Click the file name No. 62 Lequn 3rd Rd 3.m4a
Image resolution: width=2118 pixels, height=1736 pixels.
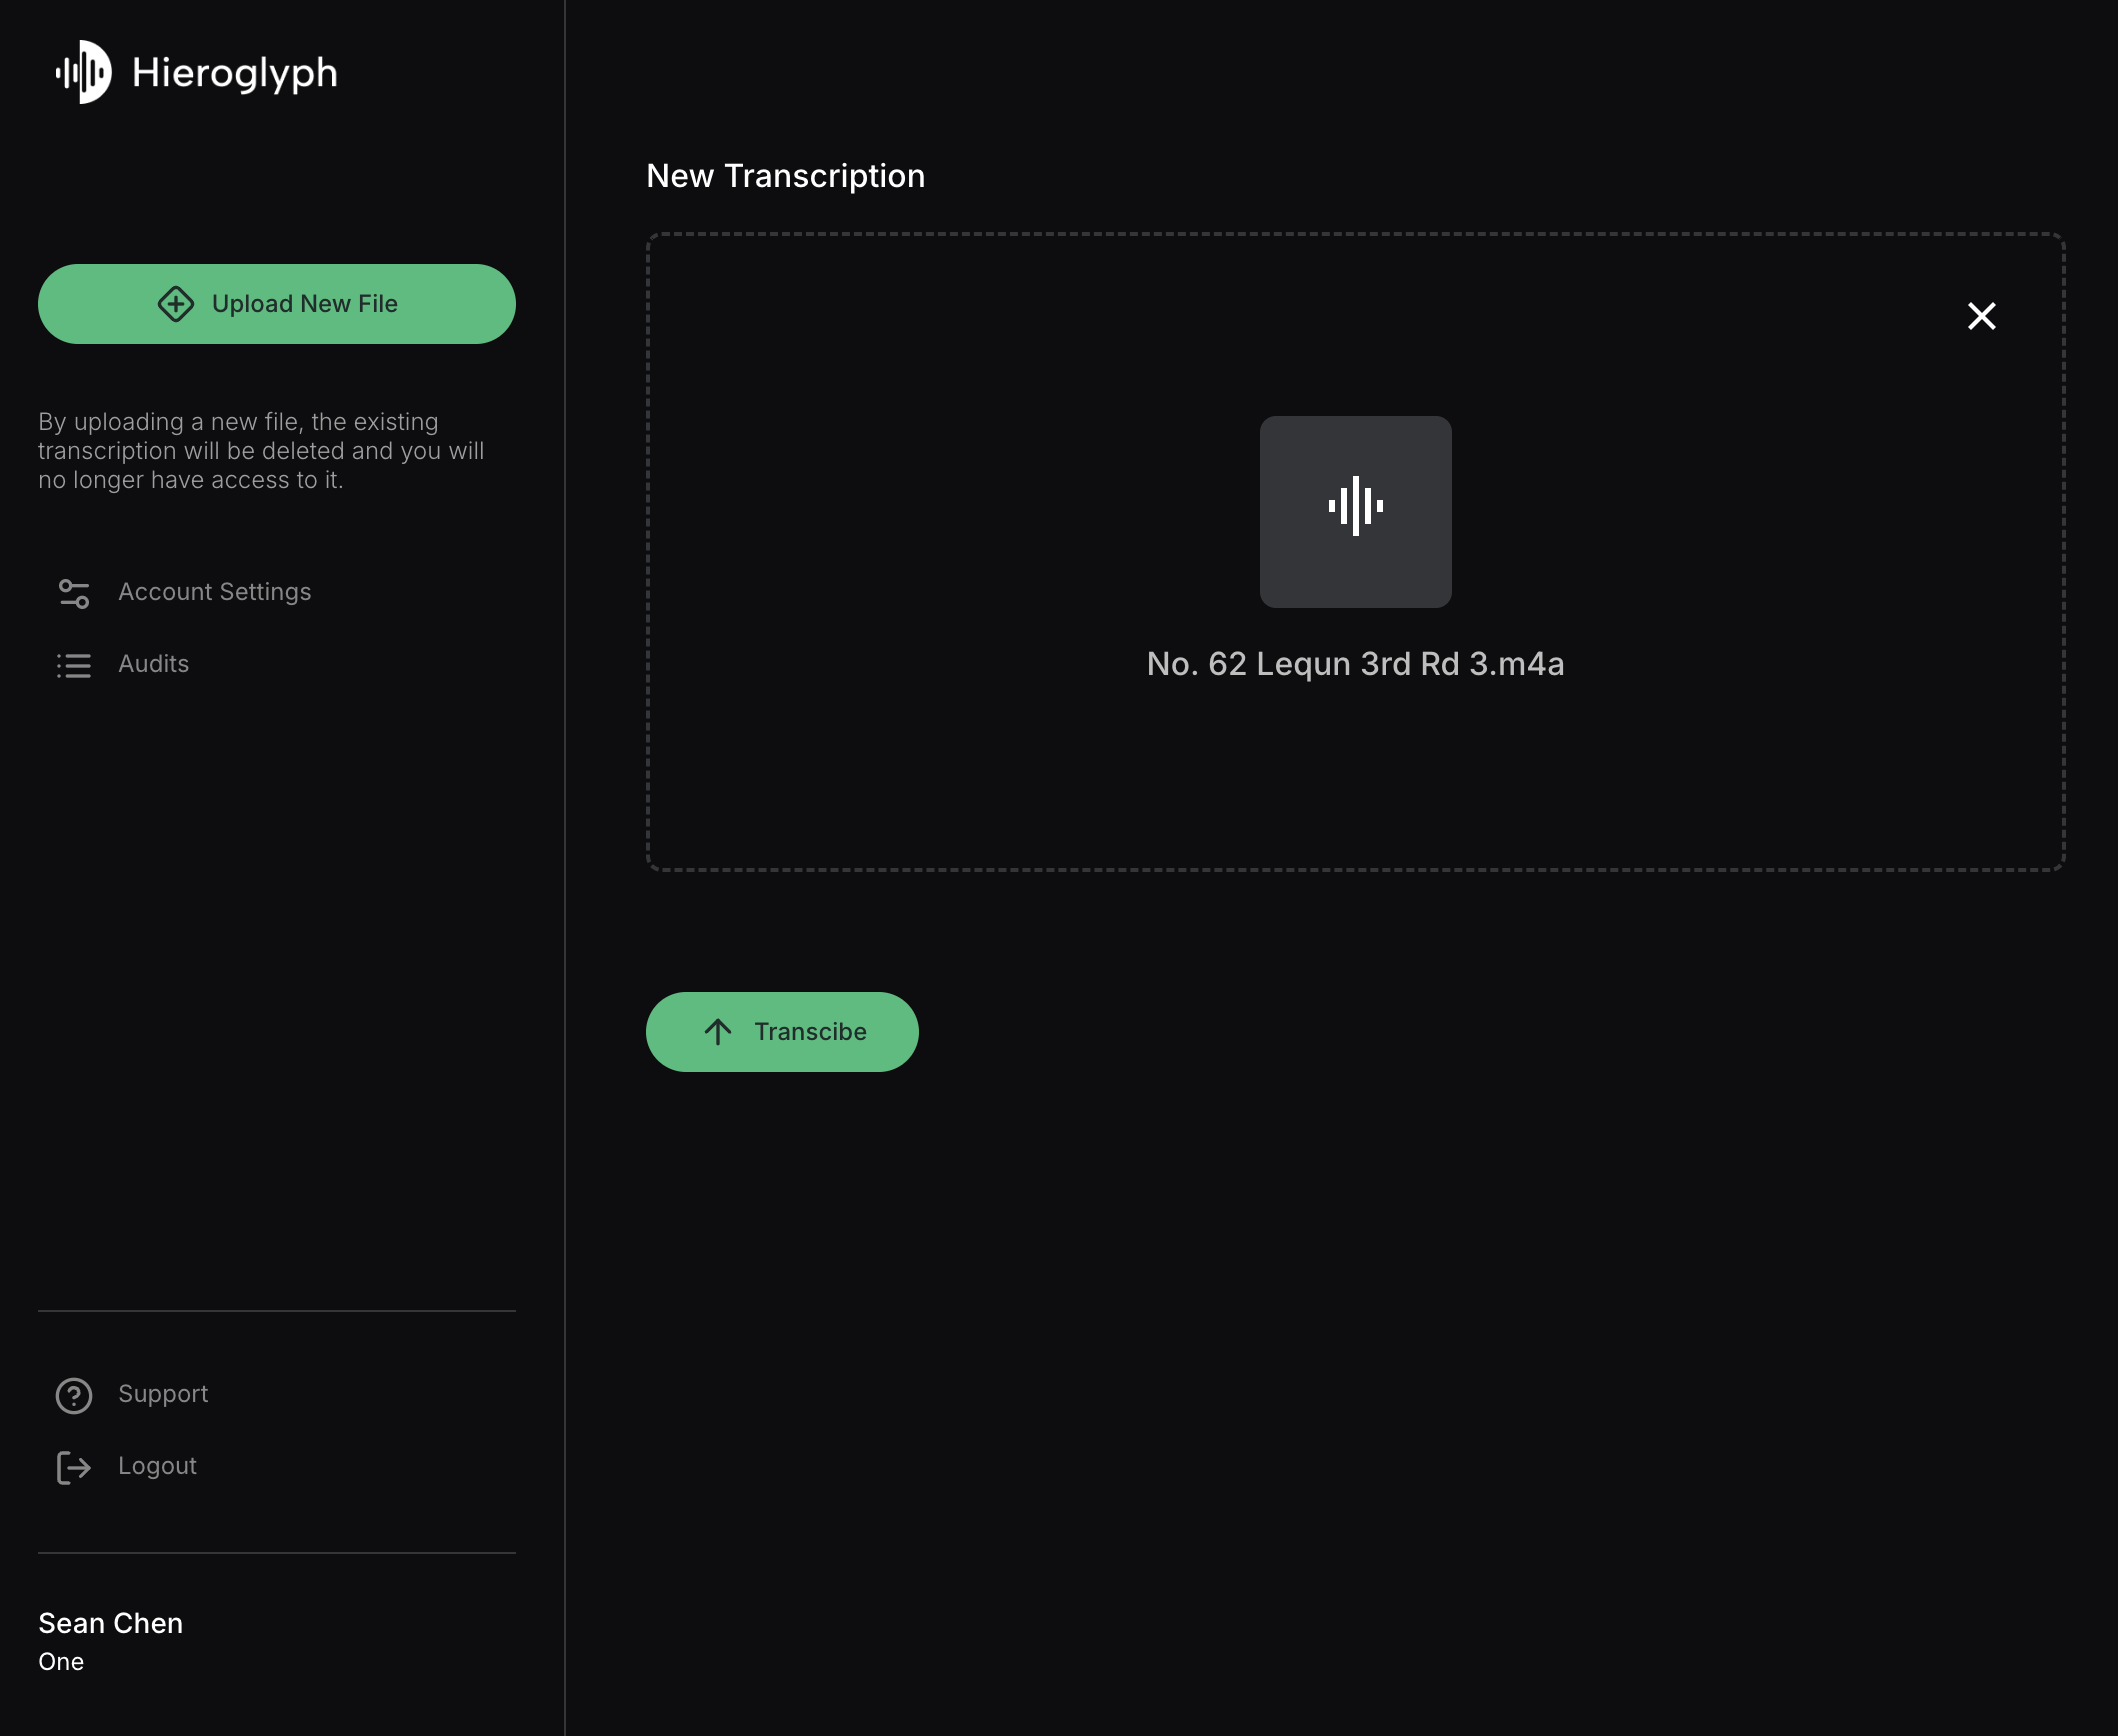[1355, 664]
